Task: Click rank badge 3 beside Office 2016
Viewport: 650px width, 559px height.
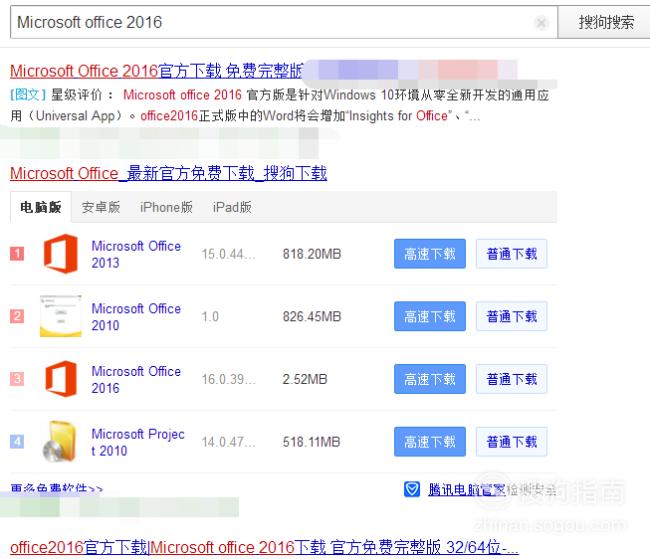Action: 17,379
